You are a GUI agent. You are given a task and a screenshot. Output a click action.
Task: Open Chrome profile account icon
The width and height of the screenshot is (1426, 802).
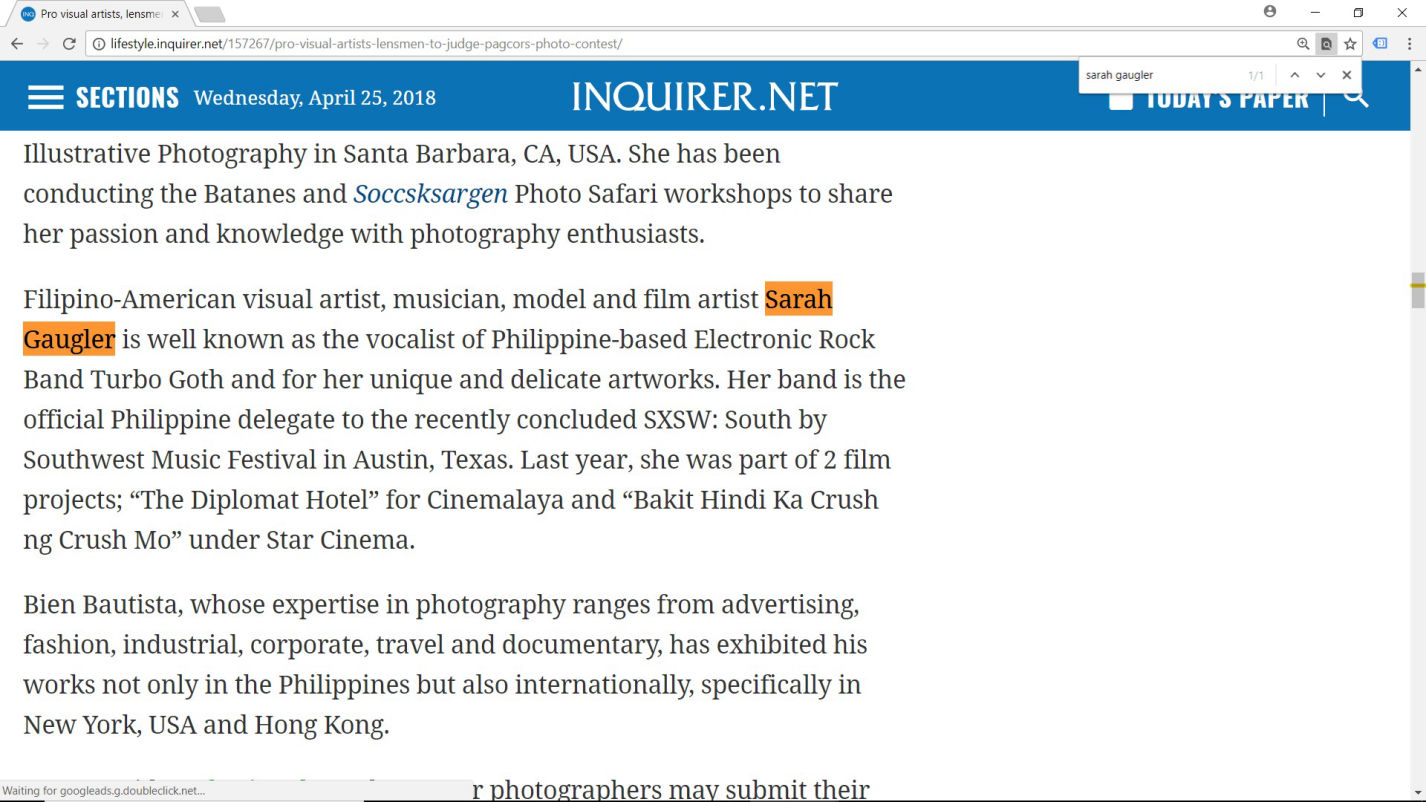[1270, 12]
